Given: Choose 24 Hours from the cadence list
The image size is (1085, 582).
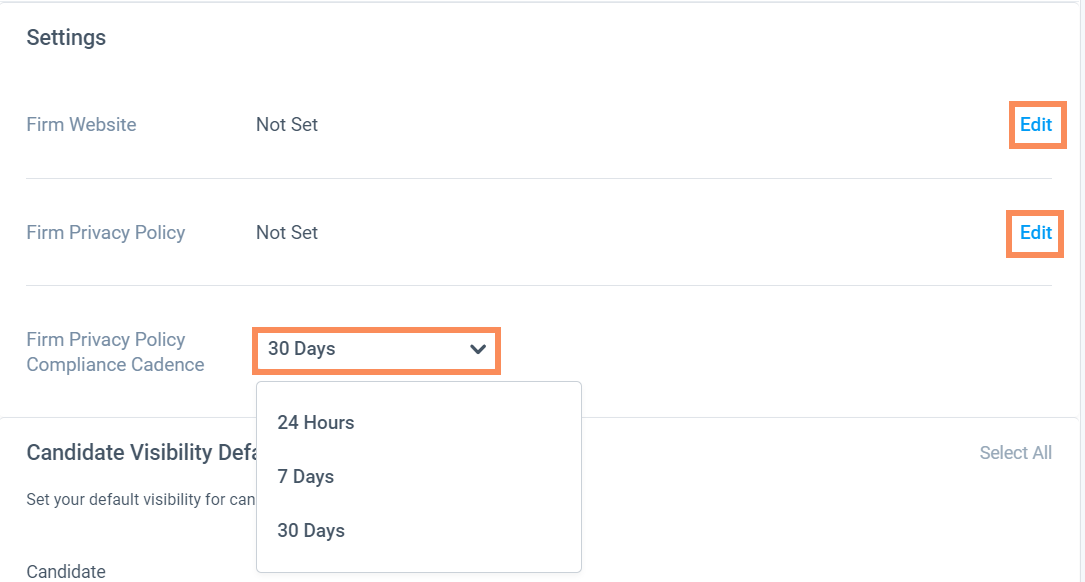Looking at the screenshot, I should point(316,423).
